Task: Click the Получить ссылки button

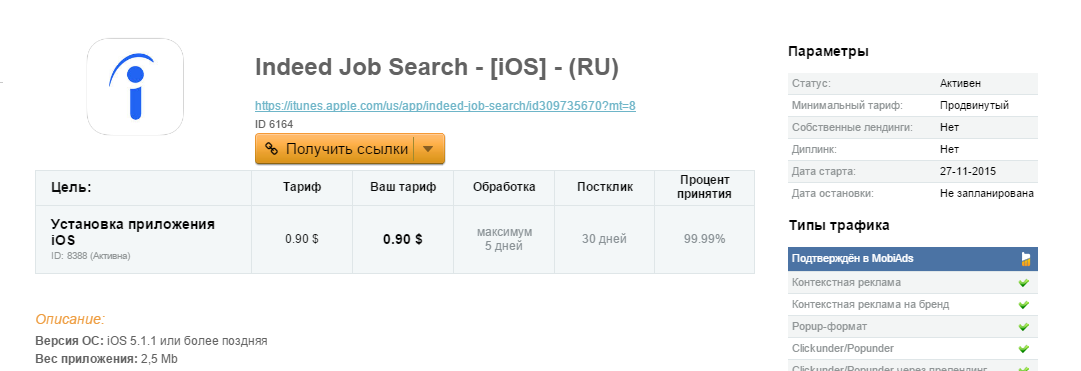Action: [x=350, y=148]
